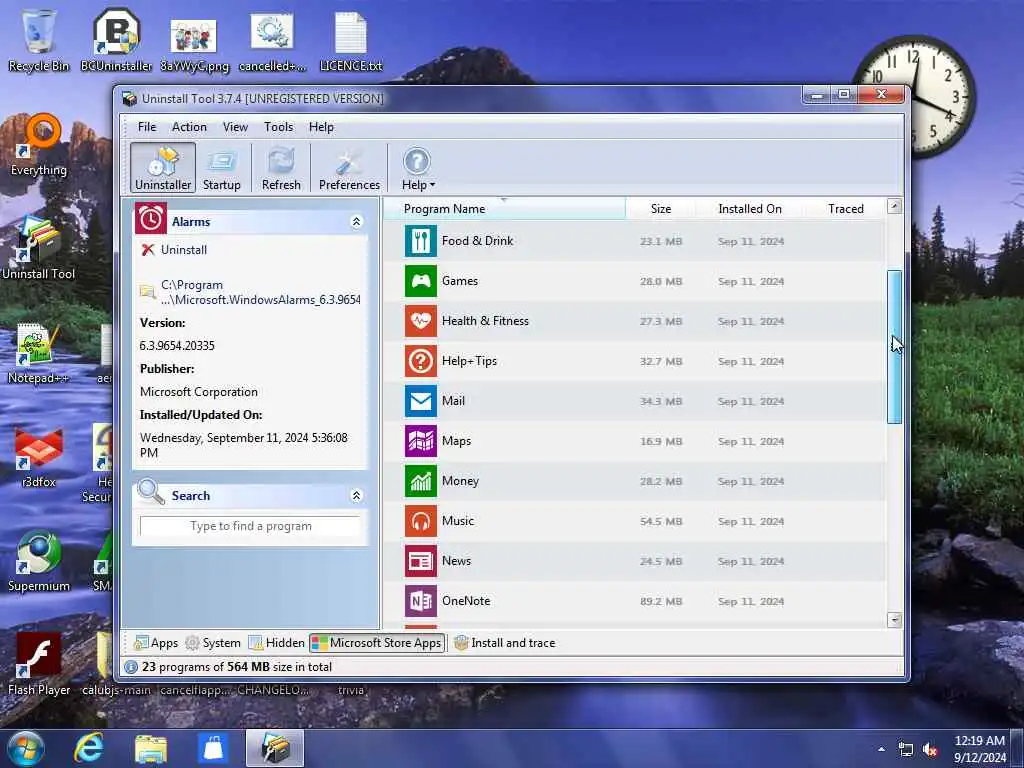Click the Search magnifier icon
The height and width of the screenshot is (768, 1024).
tap(151, 492)
